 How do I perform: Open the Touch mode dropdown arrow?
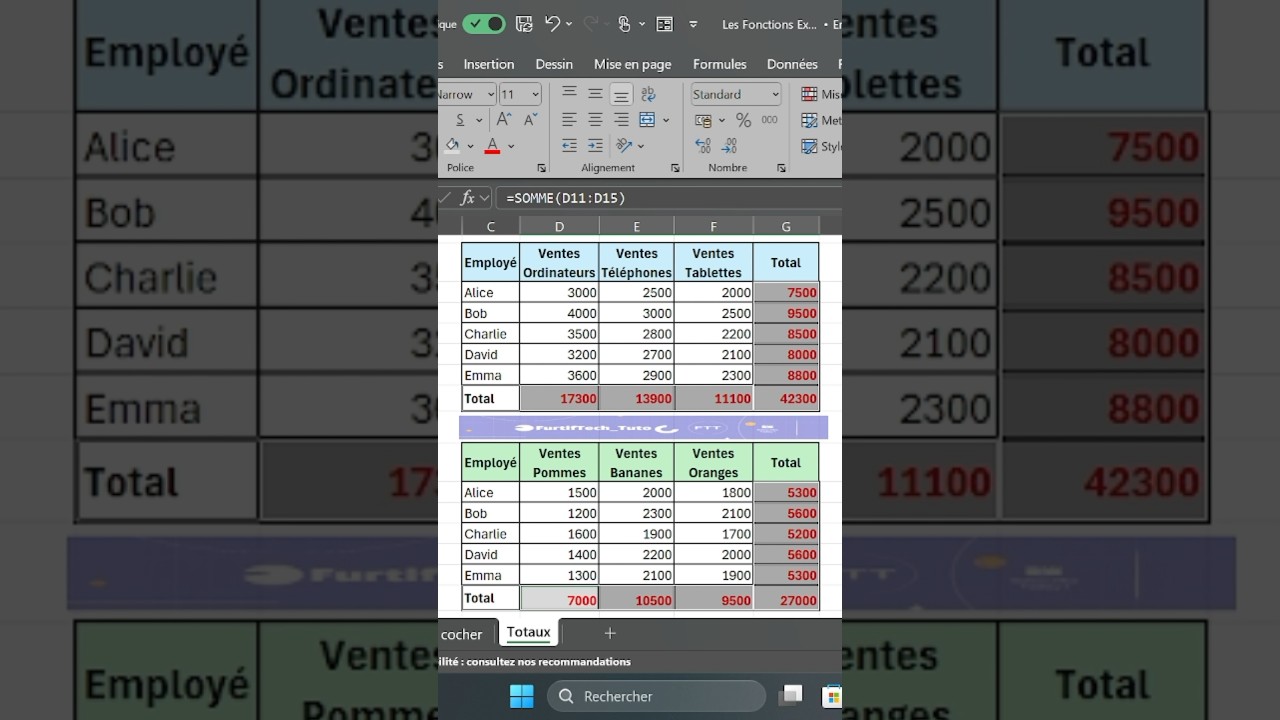pos(641,24)
